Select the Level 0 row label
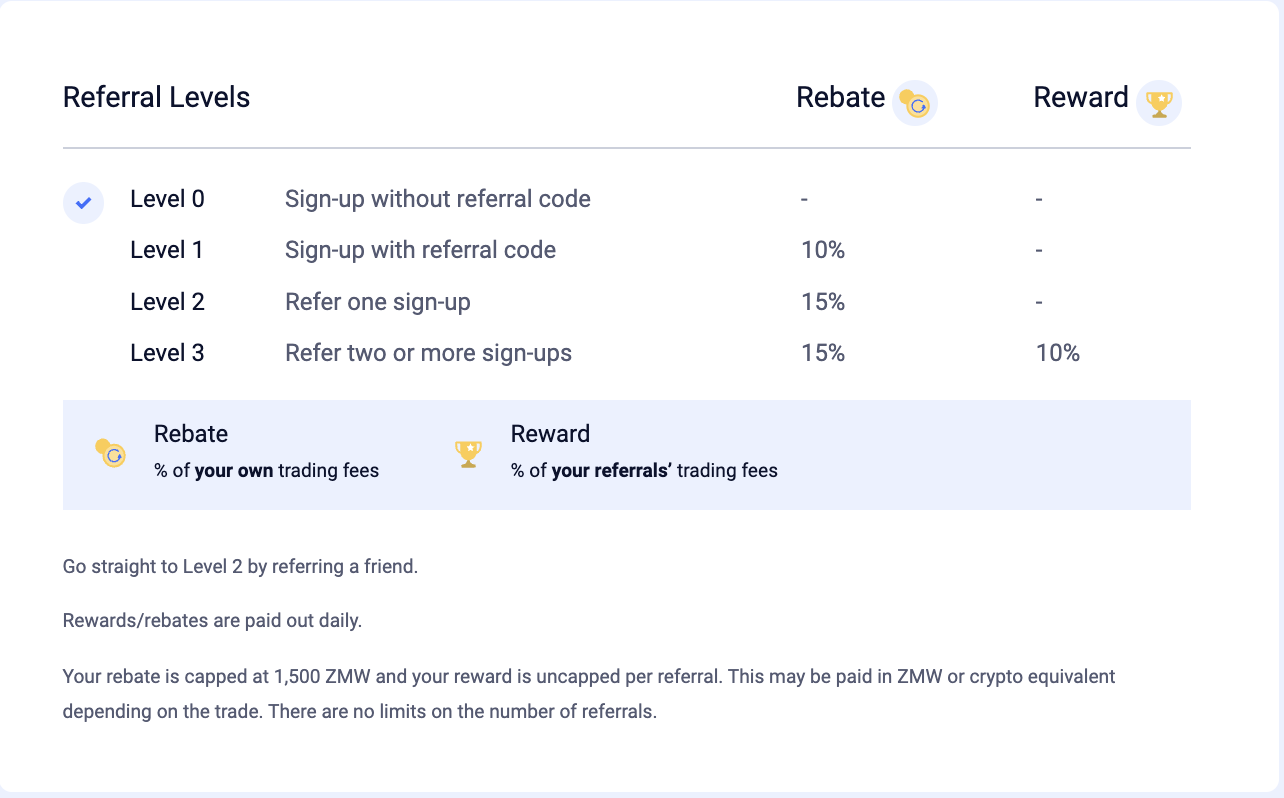This screenshot has width=1284, height=798. click(167, 199)
